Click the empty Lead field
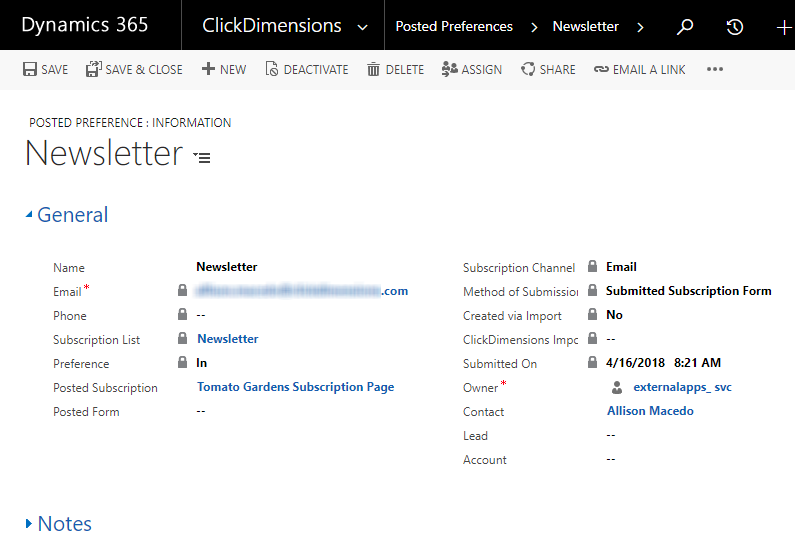The height and width of the screenshot is (556, 795). [611, 435]
